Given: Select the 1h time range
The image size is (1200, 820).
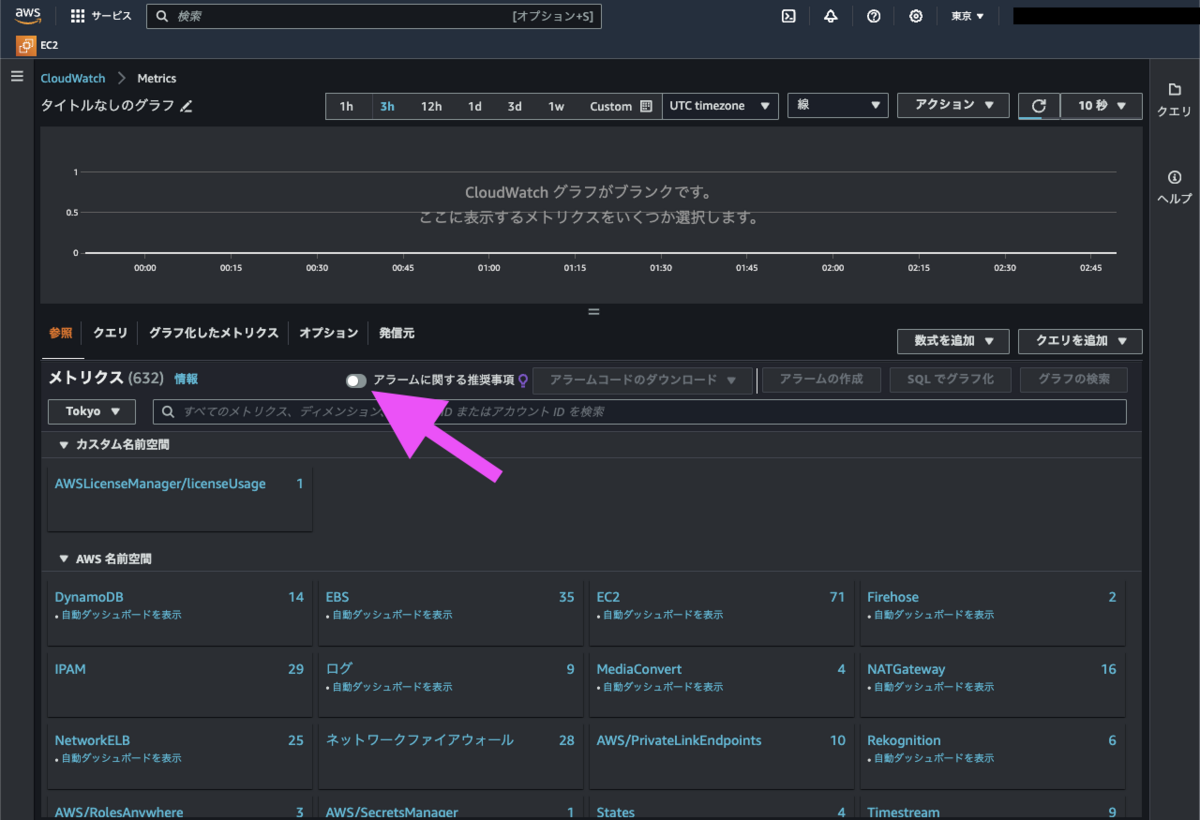Looking at the screenshot, I should coord(347,106).
